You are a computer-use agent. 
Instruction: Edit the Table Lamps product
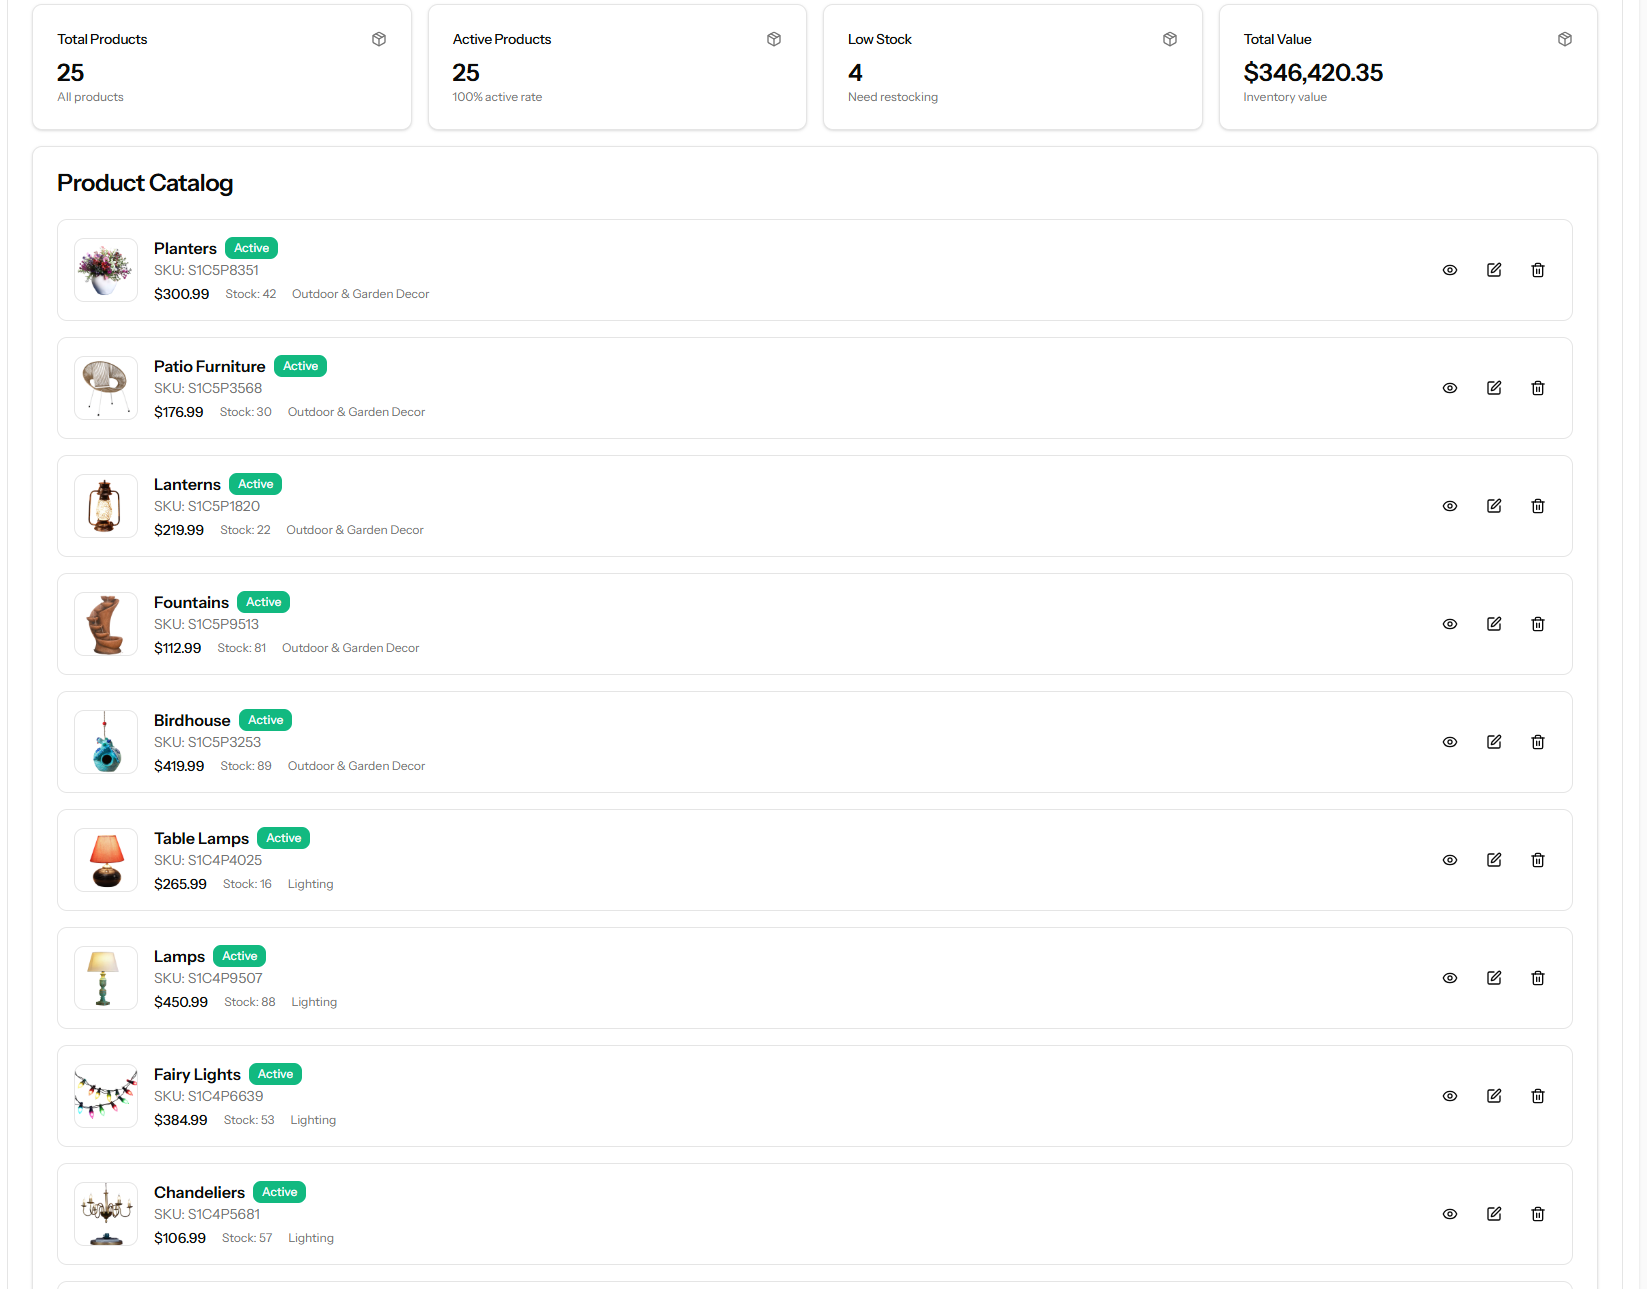click(1494, 860)
